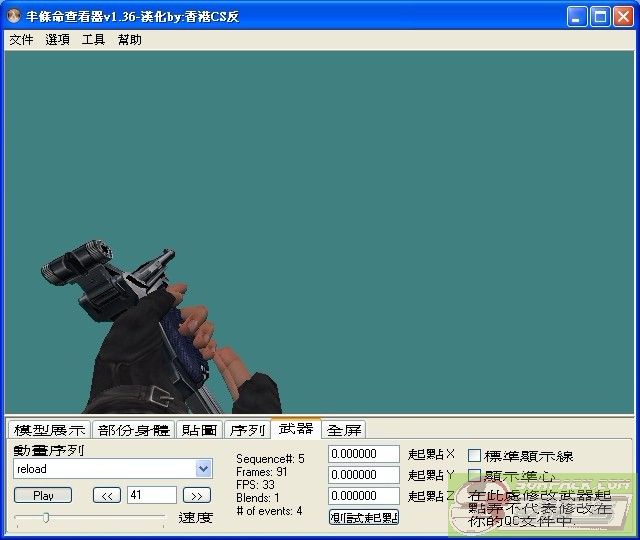Expand the reload animation sequence dropdown
640x540 pixels.
click(204, 468)
